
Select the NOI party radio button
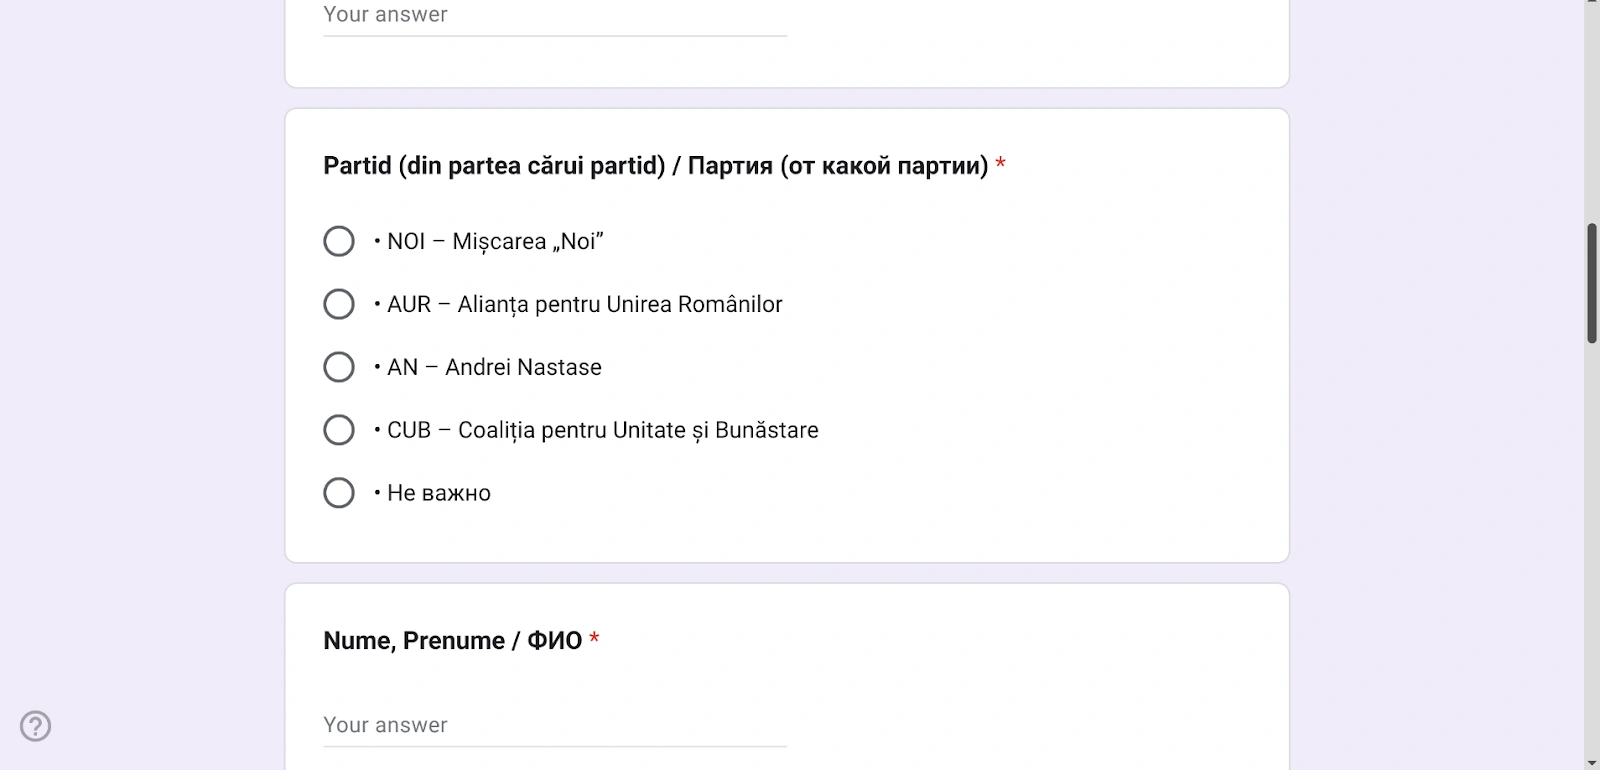pos(339,241)
